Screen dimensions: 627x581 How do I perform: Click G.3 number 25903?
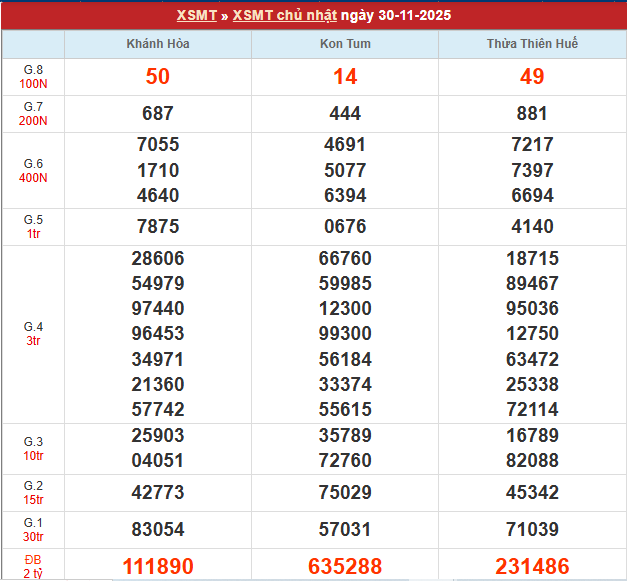[158, 435]
